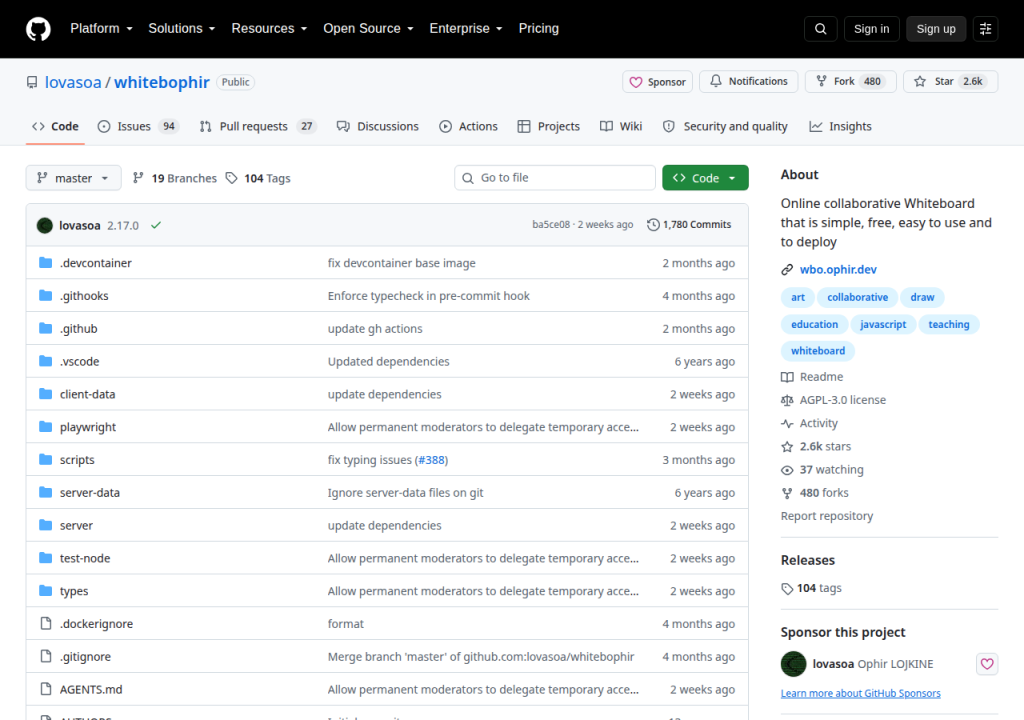Click the lovasoa owner link
Image resolution: width=1024 pixels, height=720 pixels.
coord(73,82)
